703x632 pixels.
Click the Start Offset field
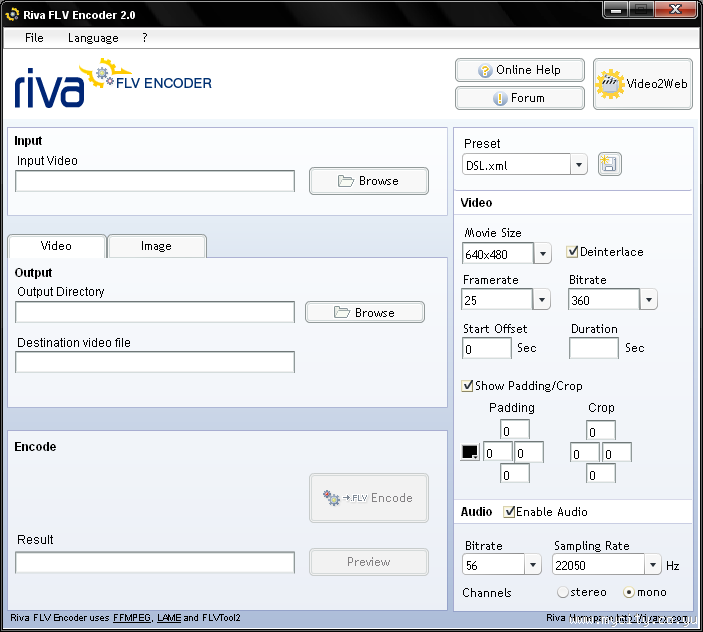point(486,348)
